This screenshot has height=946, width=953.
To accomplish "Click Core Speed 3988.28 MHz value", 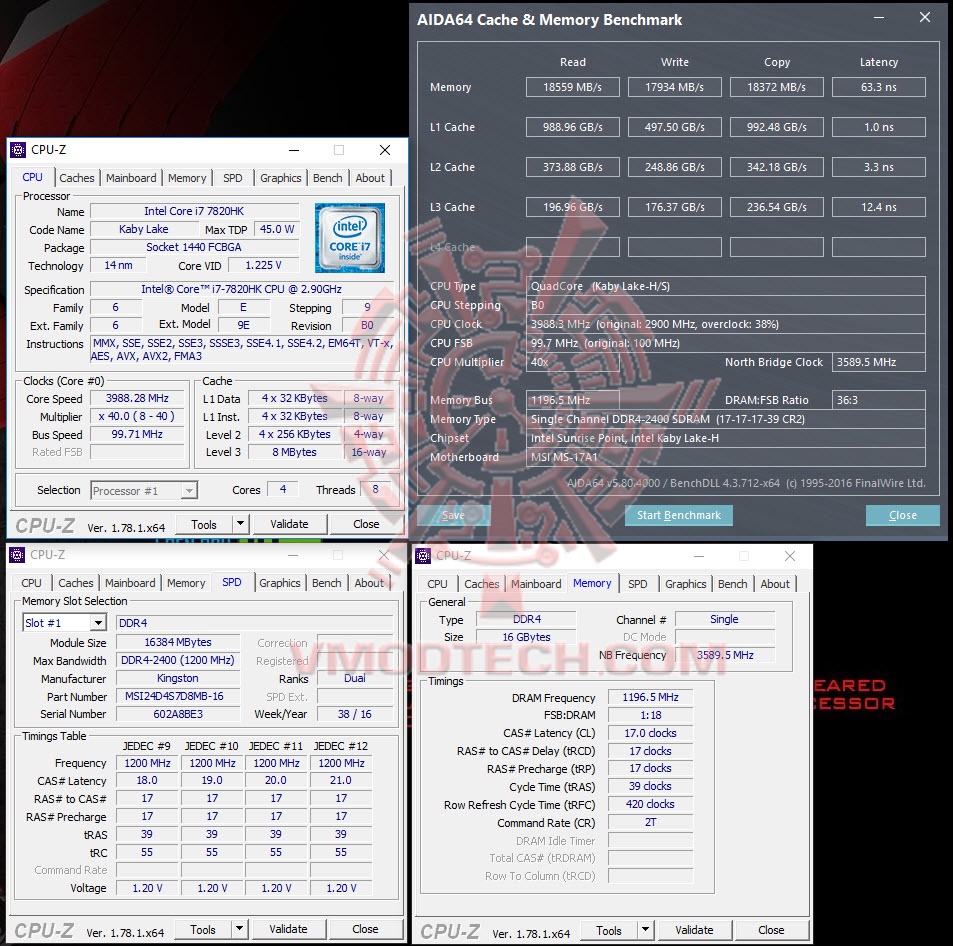I will 137,398.
